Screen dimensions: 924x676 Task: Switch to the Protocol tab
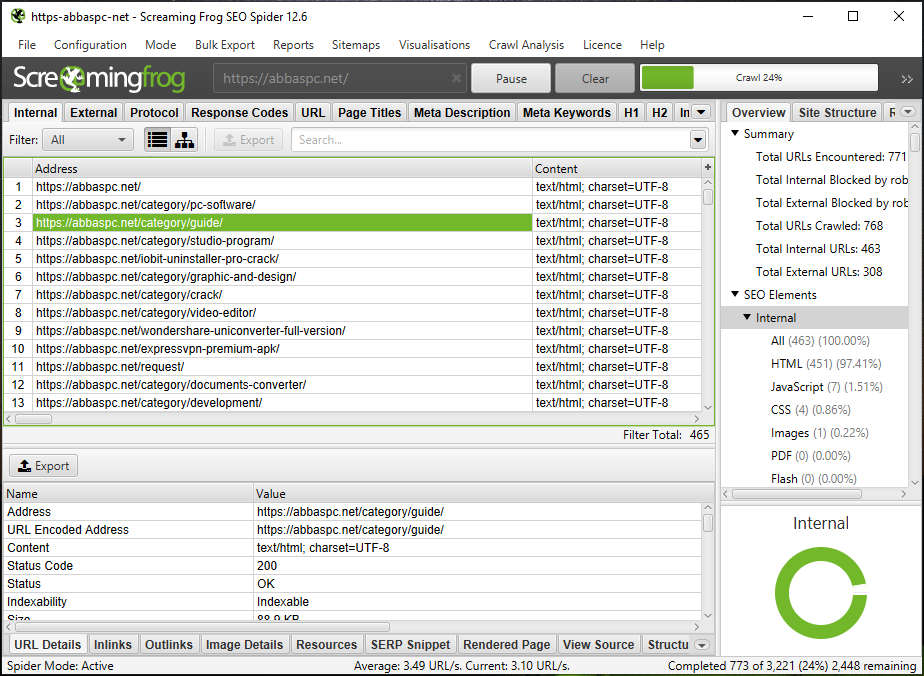(x=154, y=113)
